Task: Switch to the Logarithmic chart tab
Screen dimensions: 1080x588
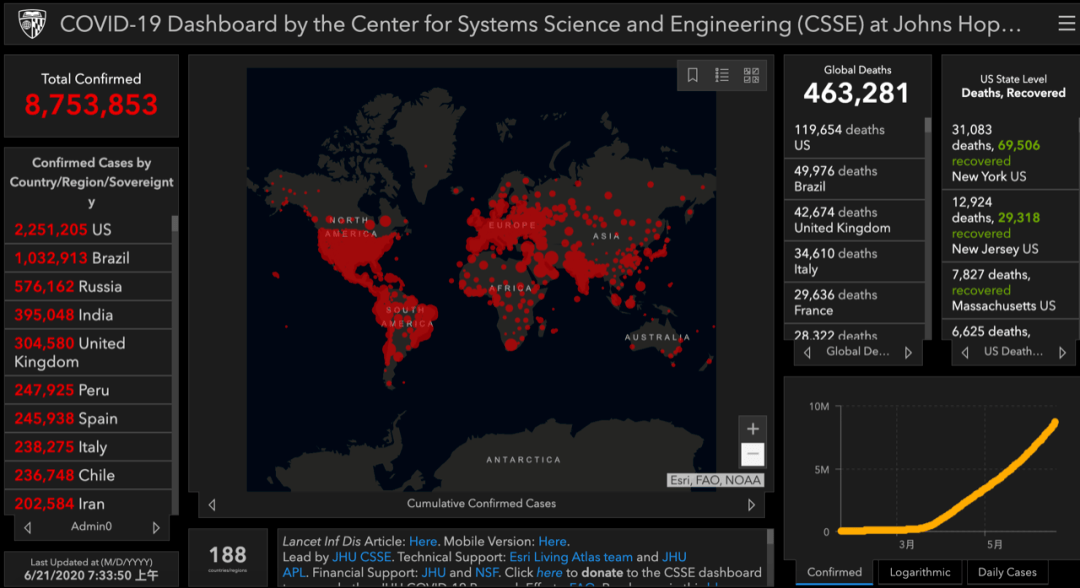Action: [920, 572]
